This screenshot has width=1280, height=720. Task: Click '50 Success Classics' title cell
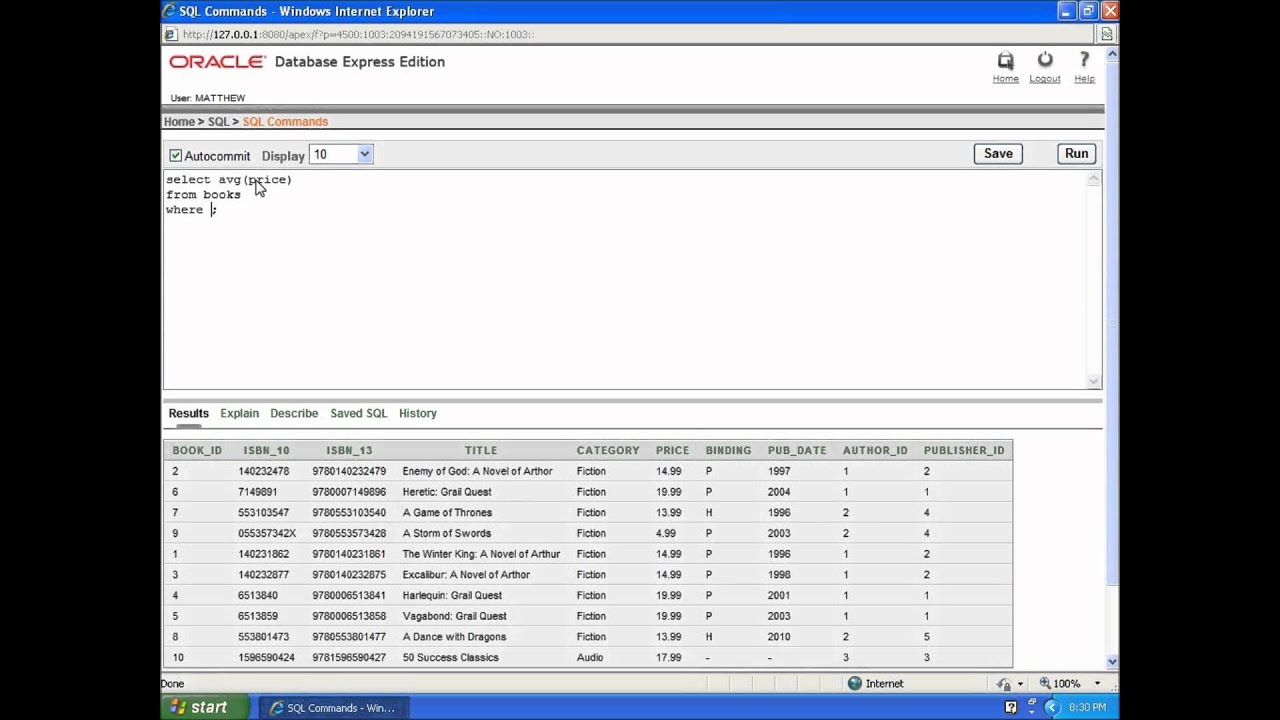click(450, 658)
